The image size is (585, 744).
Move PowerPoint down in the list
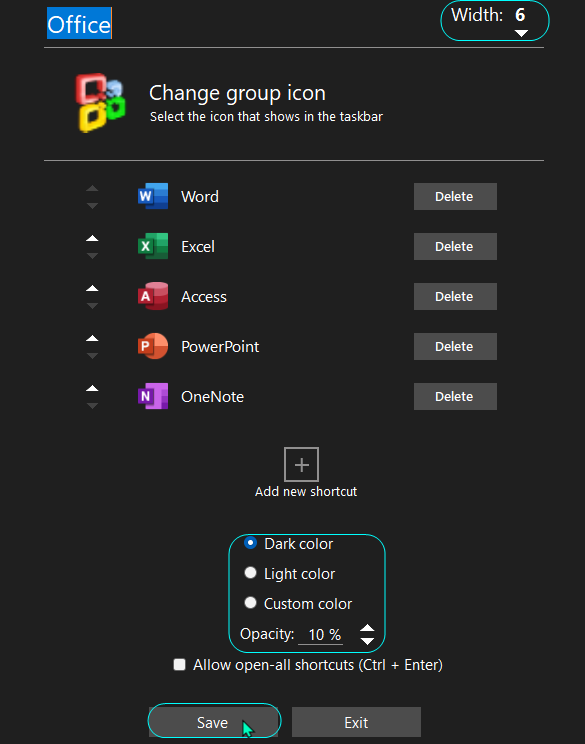(x=92, y=356)
